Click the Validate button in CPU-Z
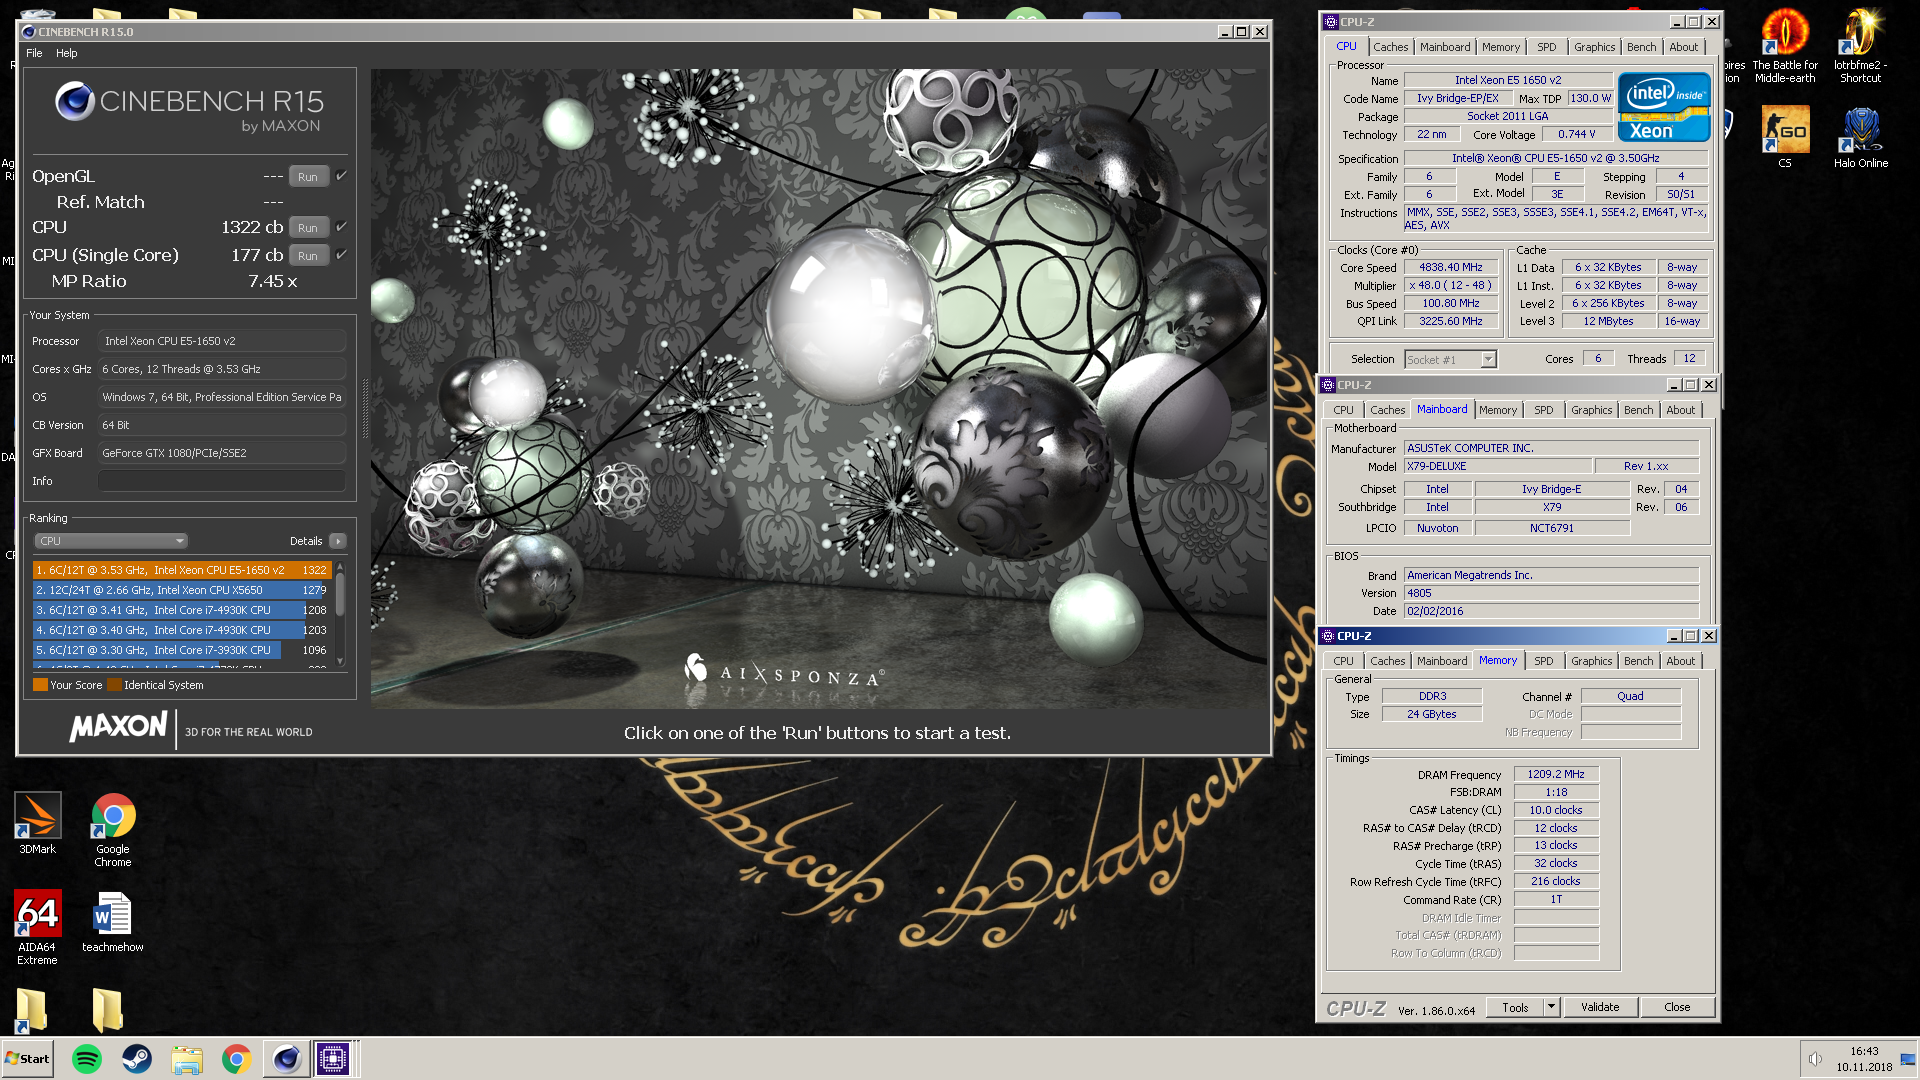The image size is (1920, 1080). coord(1600,1007)
